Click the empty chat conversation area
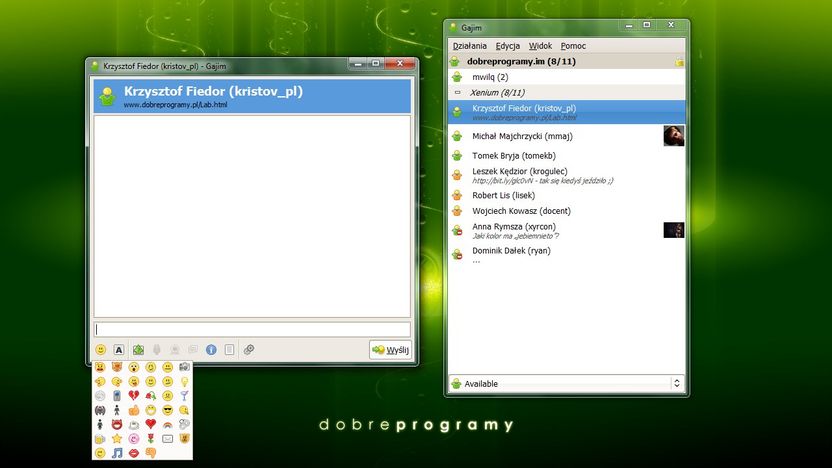The image size is (832, 468). [x=252, y=216]
